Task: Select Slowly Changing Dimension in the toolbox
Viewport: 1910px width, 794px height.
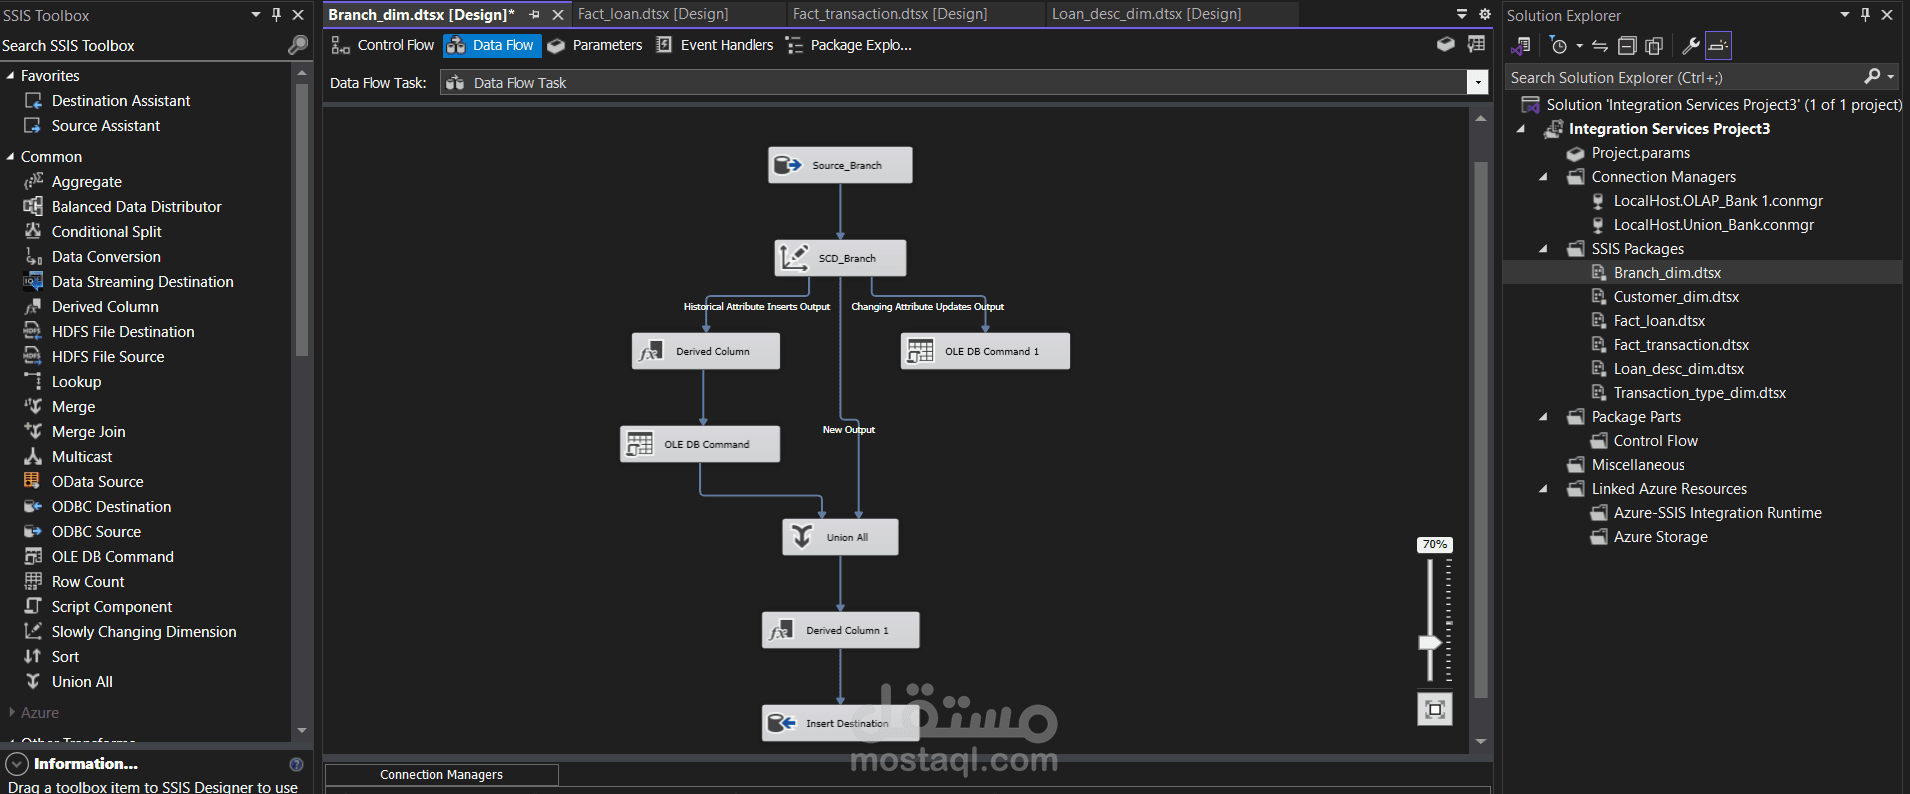Action: click(x=144, y=632)
